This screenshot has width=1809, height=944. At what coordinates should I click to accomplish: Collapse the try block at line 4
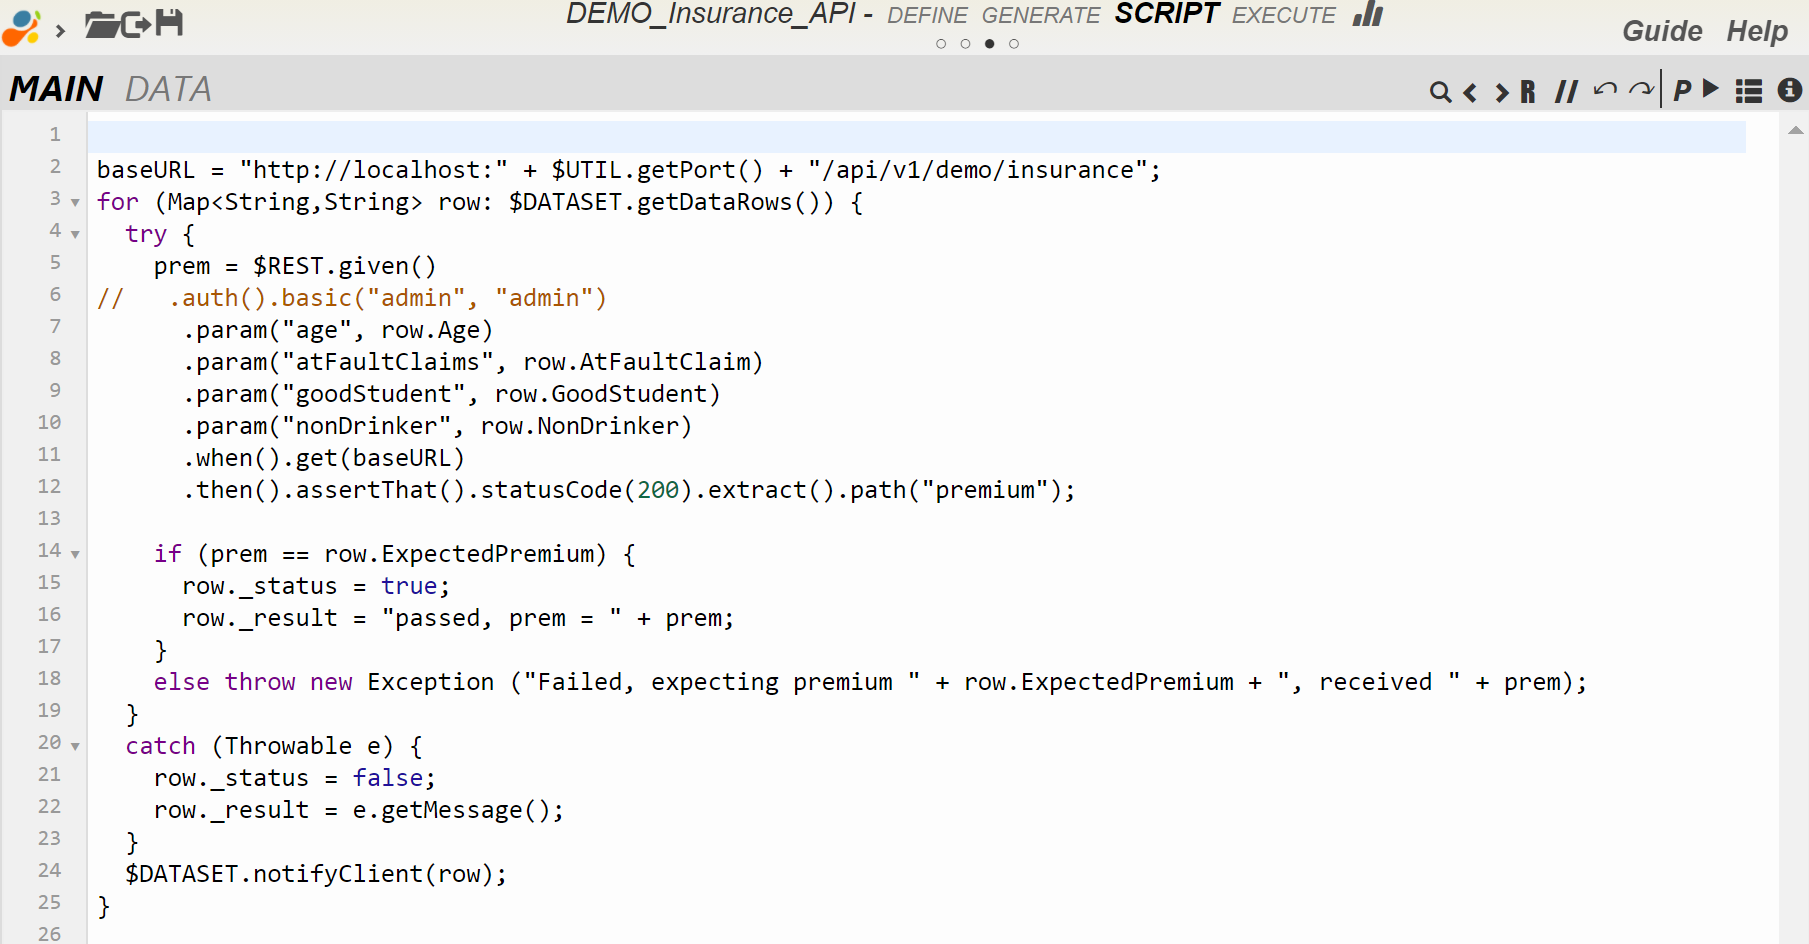pos(75,235)
